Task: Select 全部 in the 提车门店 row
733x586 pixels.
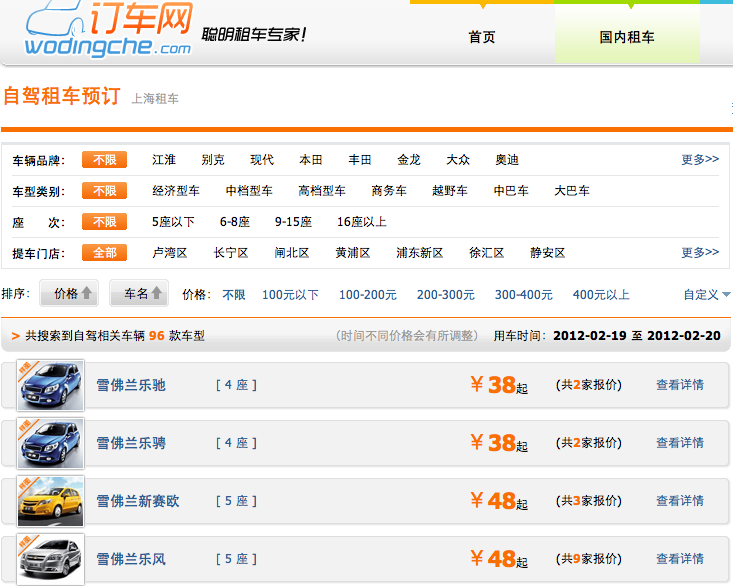Action: [104, 253]
